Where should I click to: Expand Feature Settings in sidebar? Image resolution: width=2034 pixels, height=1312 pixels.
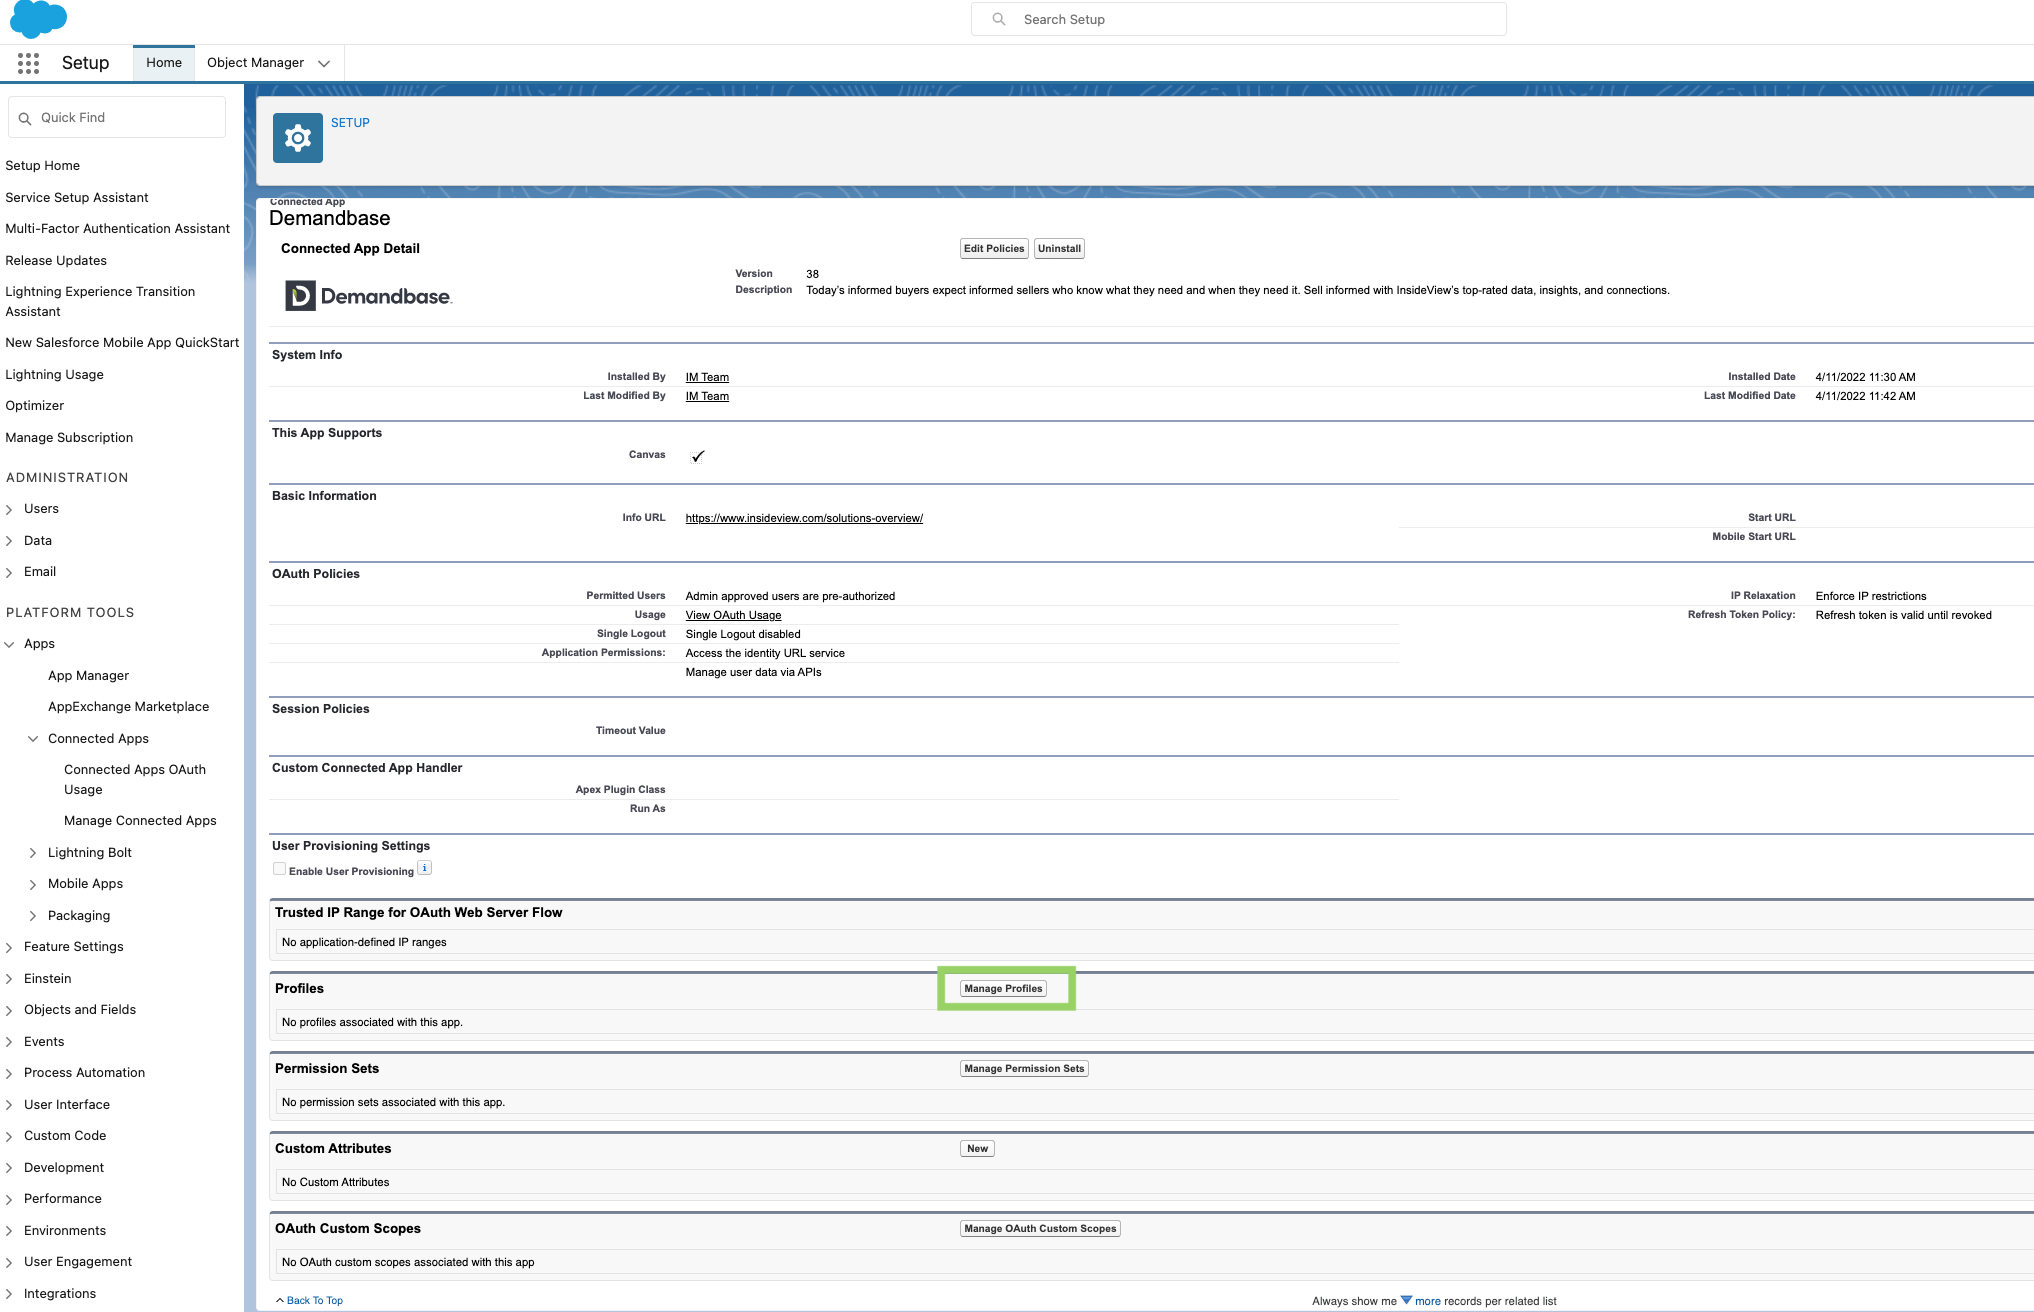9,947
